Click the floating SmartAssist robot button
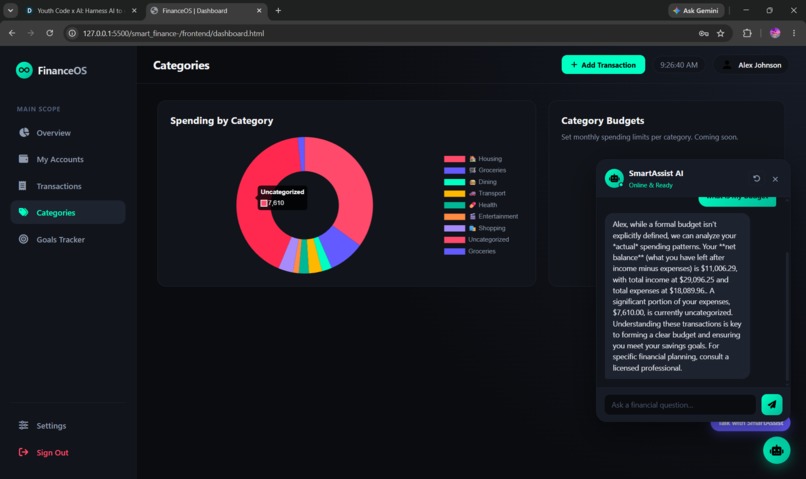This screenshot has width=806, height=479. [776, 450]
